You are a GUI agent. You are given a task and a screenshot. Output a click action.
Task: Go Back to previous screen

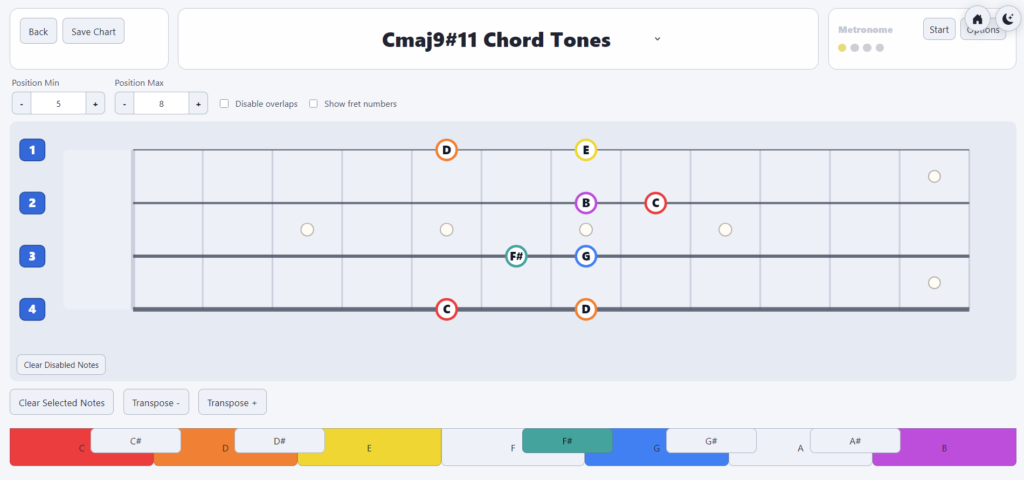click(39, 31)
